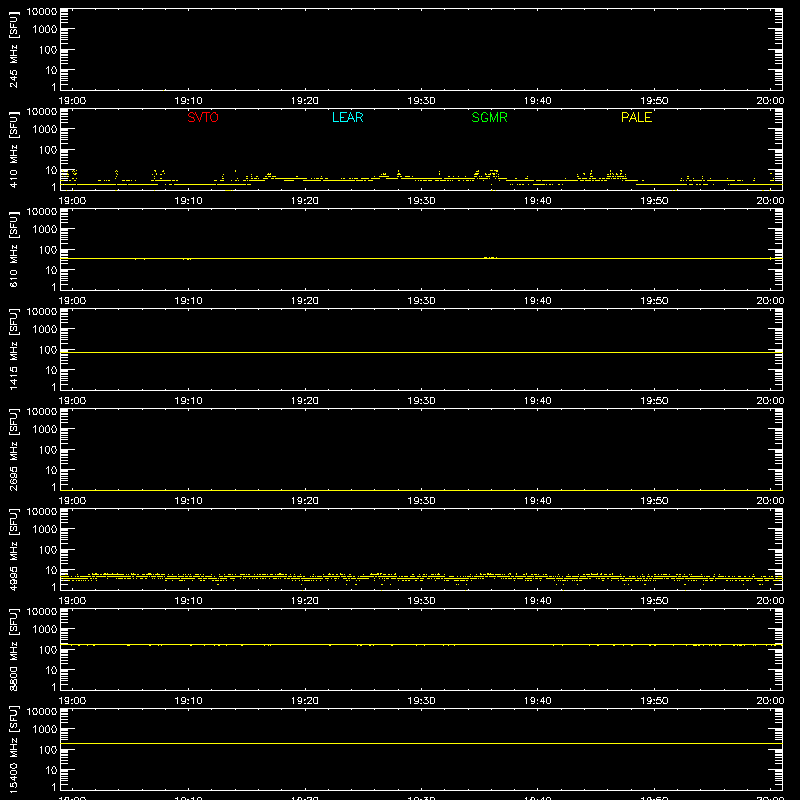Click the 1000 tick label of 2695 MHz panel
The height and width of the screenshot is (800, 800).
(x=45, y=430)
